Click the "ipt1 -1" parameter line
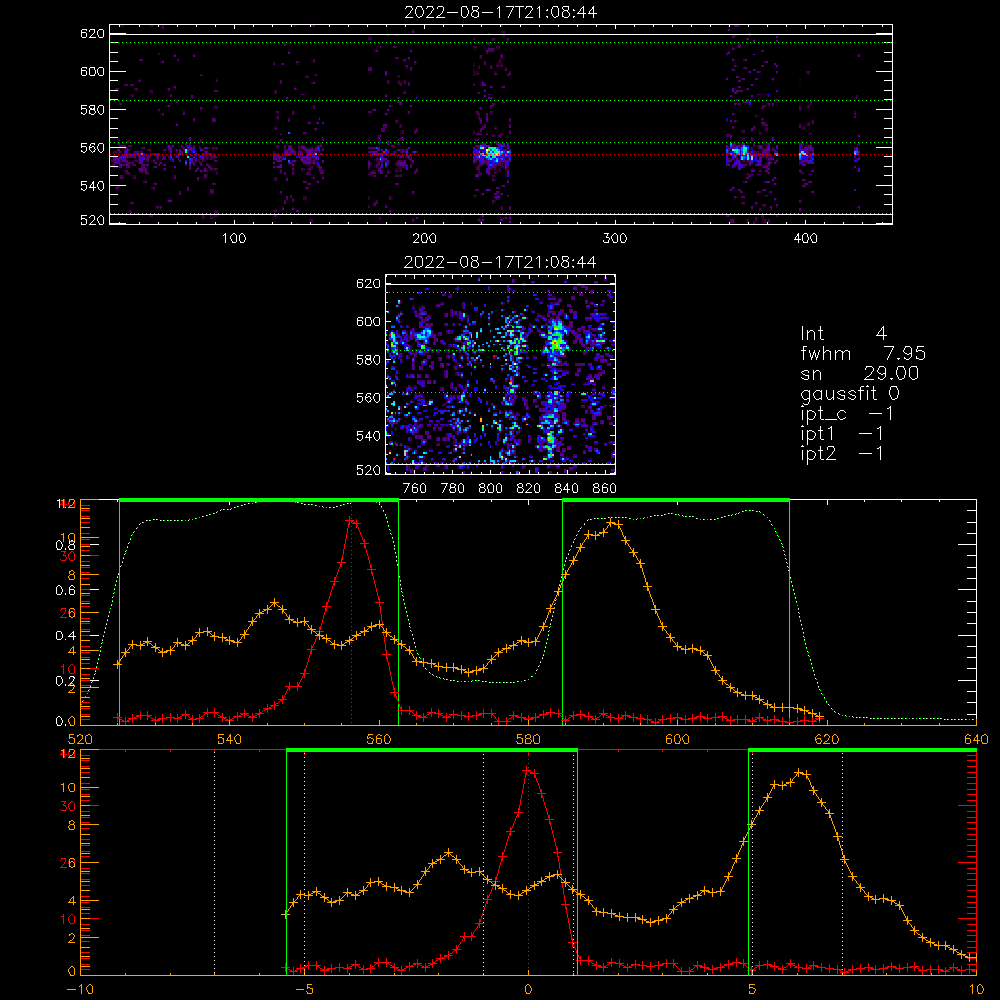This screenshot has width=1000, height=1000. coord(842,434)
